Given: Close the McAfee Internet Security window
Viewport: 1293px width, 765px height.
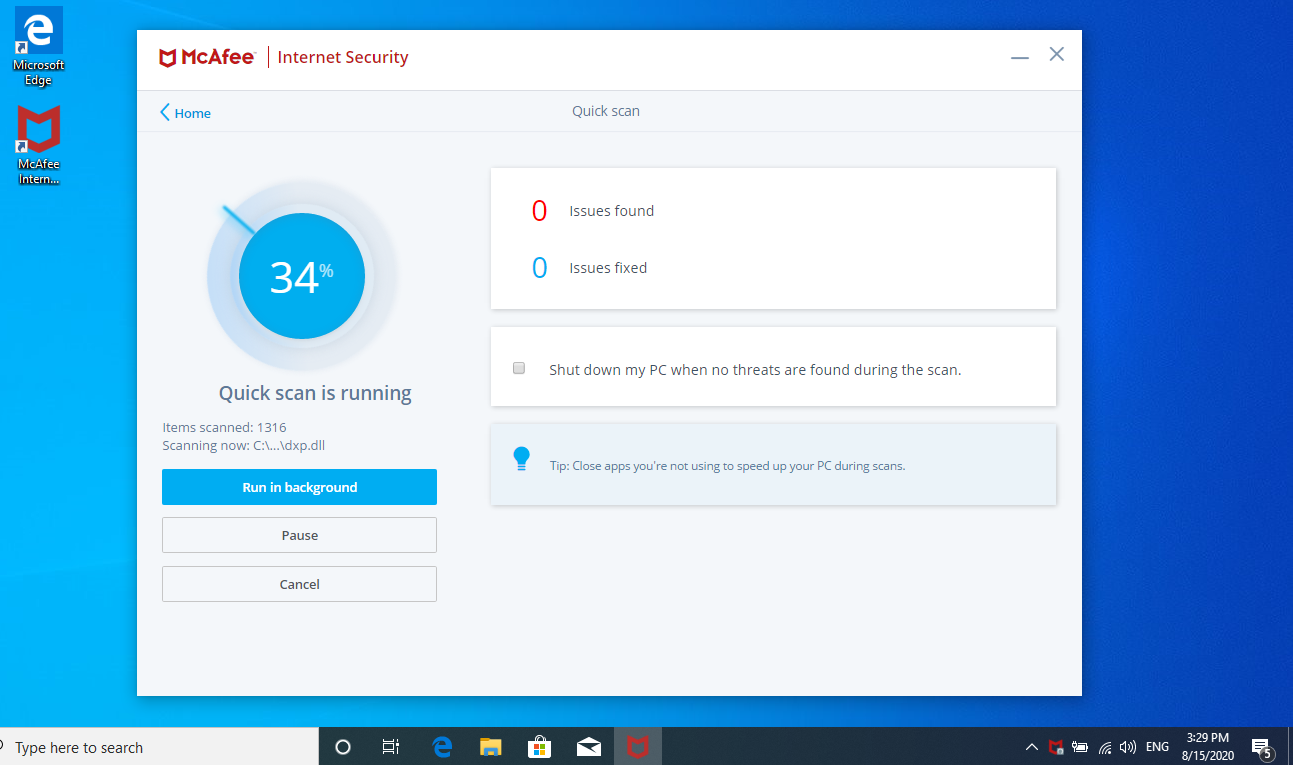Looking at the screenshot, I should point(1056,55).
